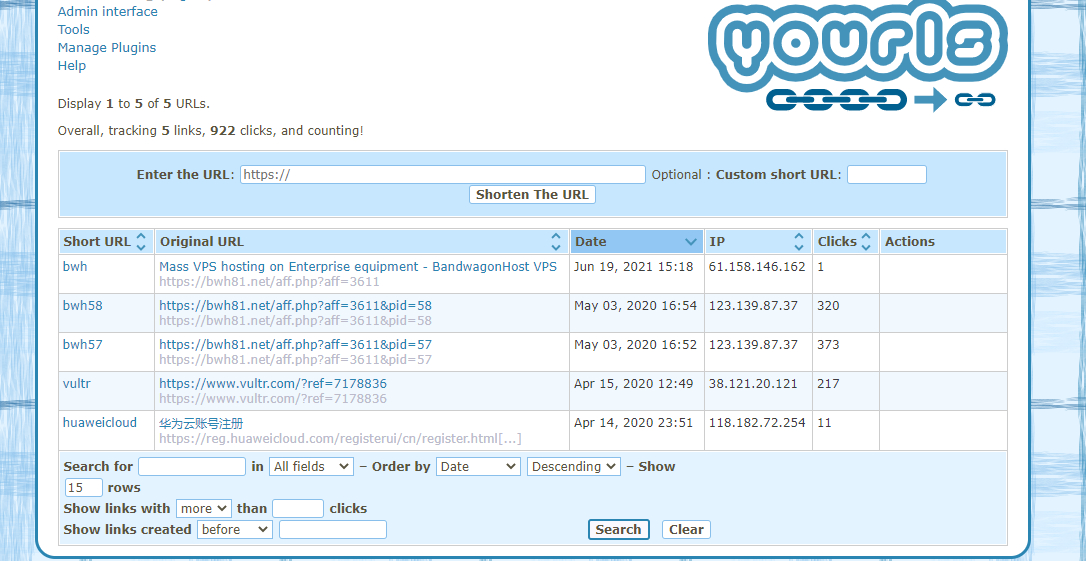Click the Clicks column header

[846, 242]
